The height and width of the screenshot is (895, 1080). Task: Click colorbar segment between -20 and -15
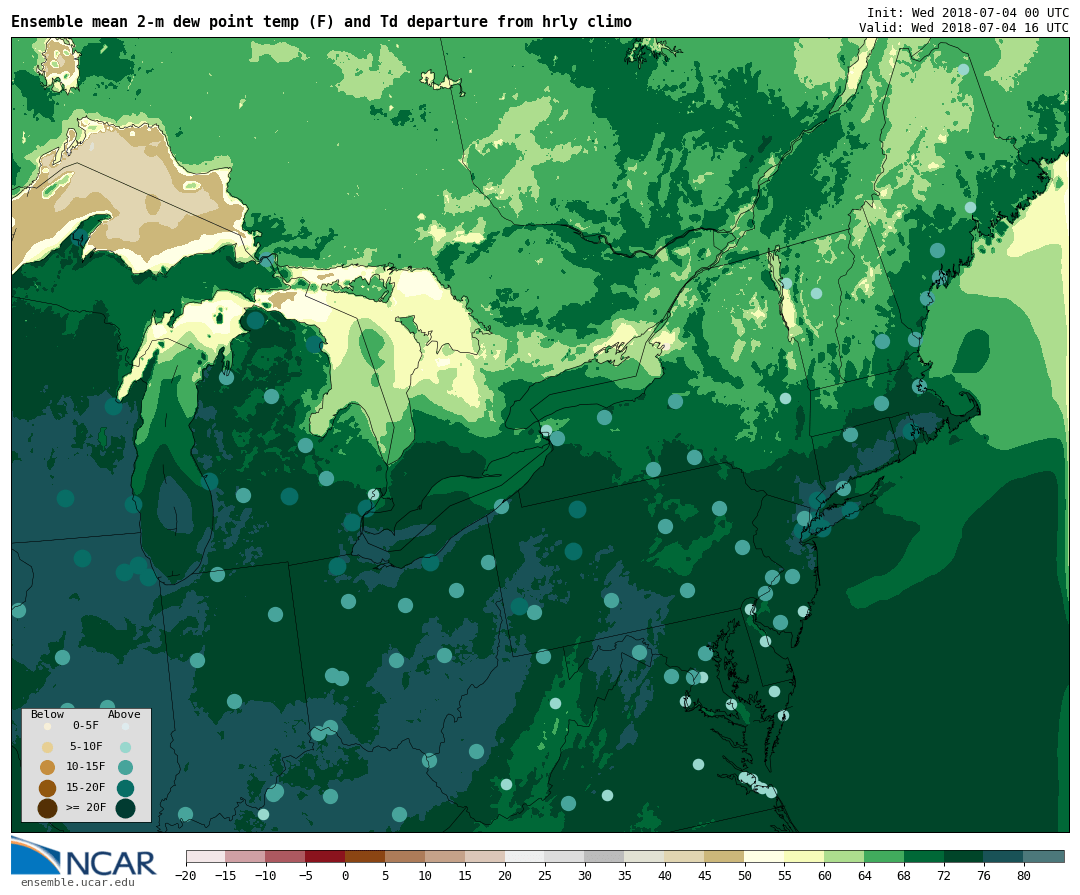pos(206,857)
